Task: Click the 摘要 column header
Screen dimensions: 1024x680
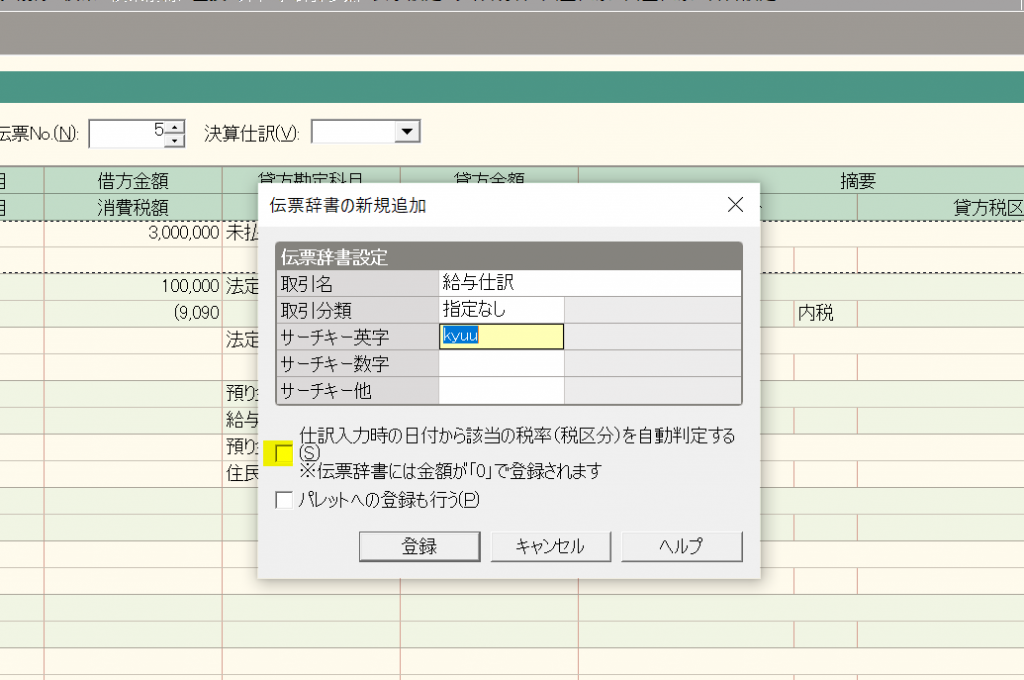Action: coord(857,180)
